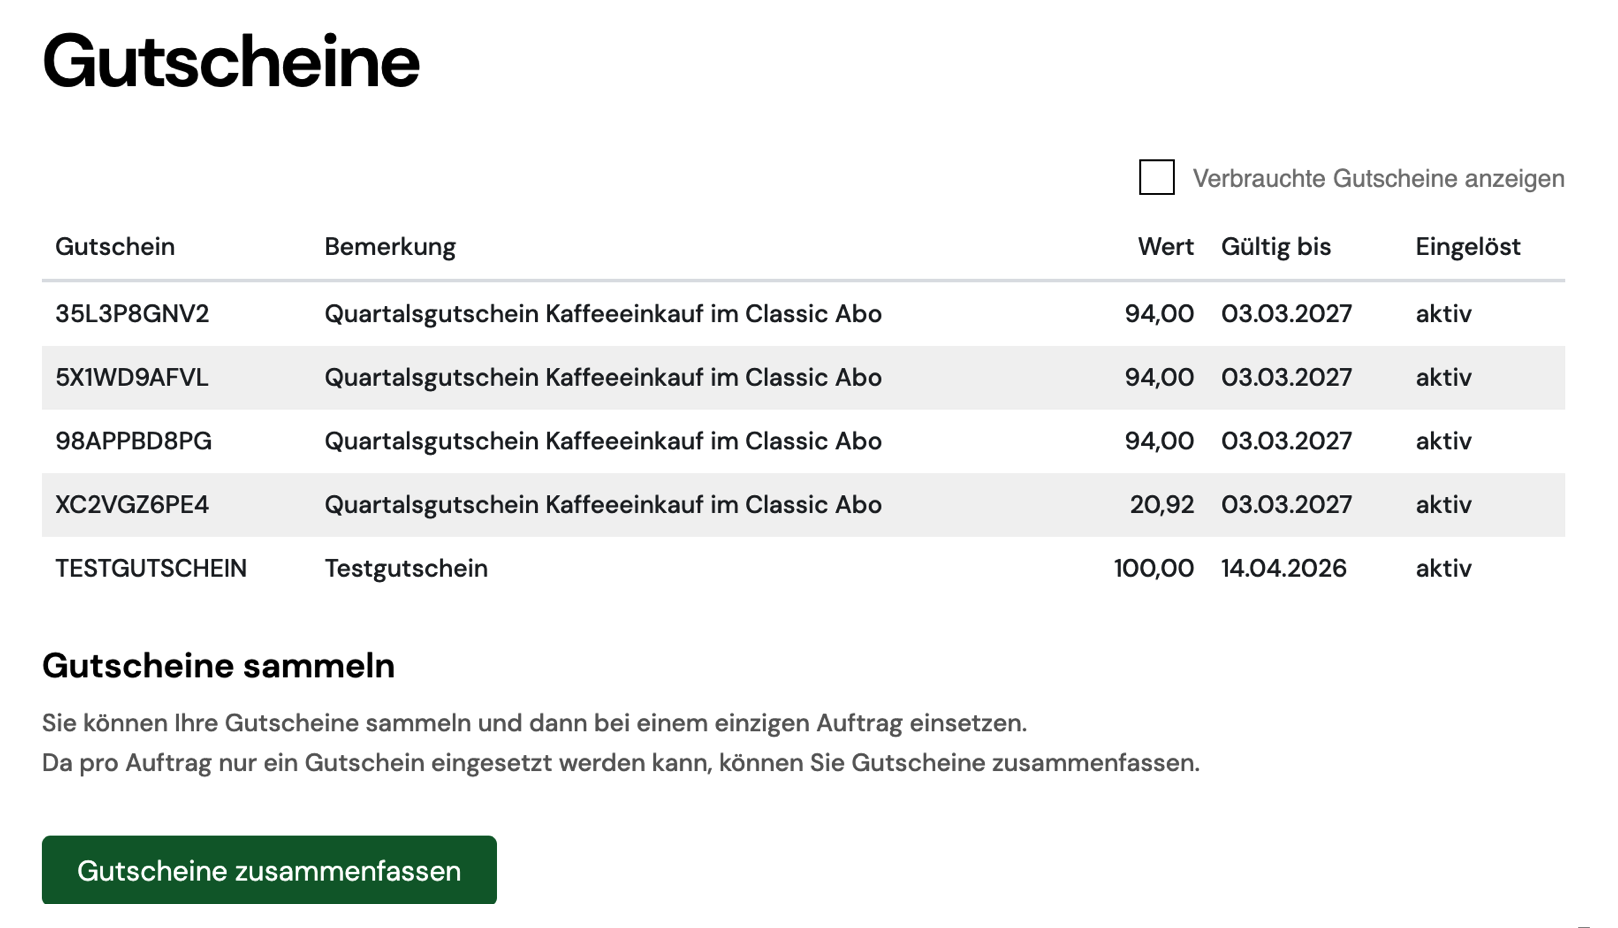Click the 20,92 voucher value
The height and width of the screenshot is (928, 1618).
(1162, 505)
